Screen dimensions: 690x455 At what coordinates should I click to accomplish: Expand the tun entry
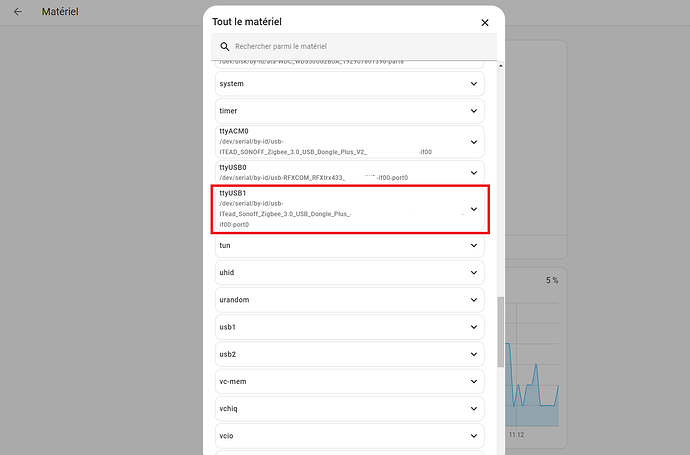(350, 246)
